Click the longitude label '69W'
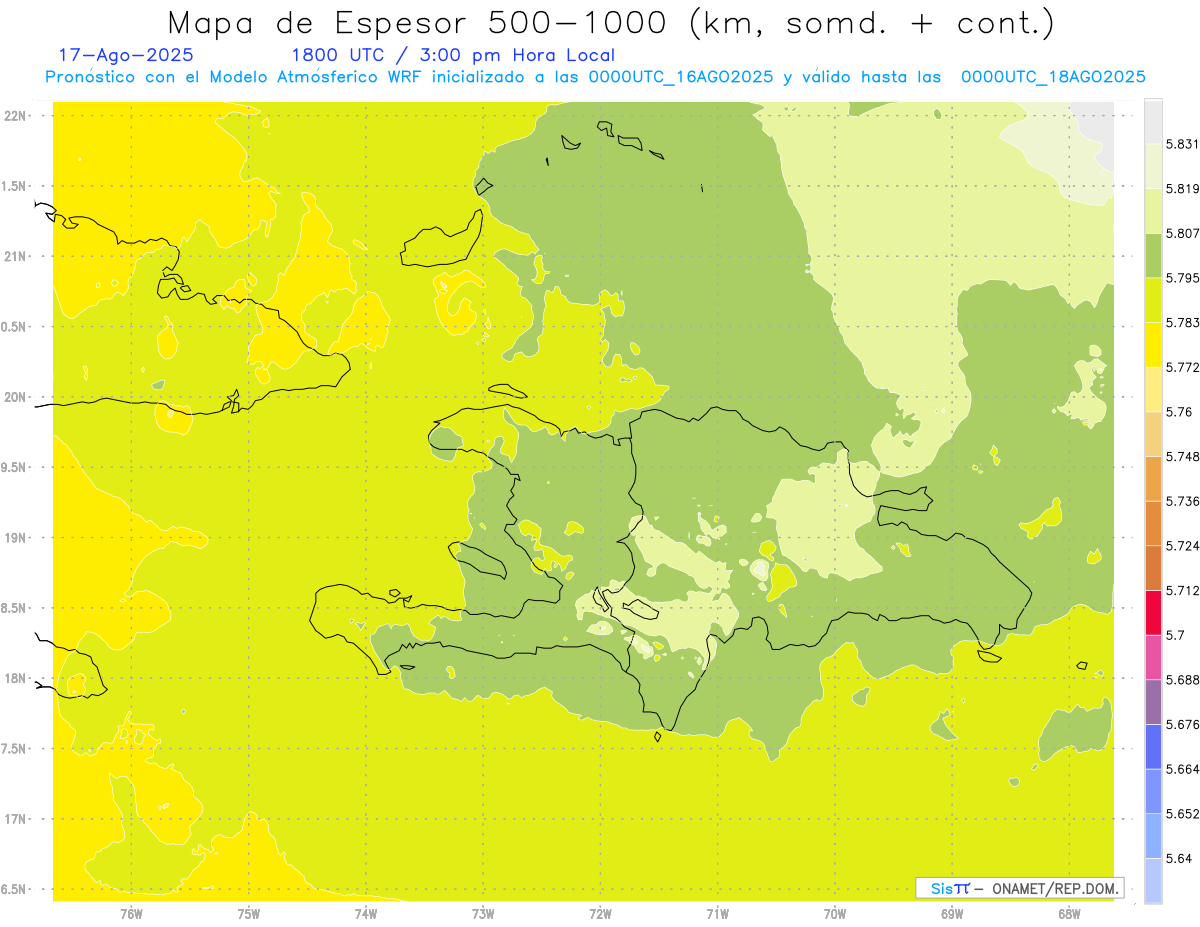 (952, 914)
